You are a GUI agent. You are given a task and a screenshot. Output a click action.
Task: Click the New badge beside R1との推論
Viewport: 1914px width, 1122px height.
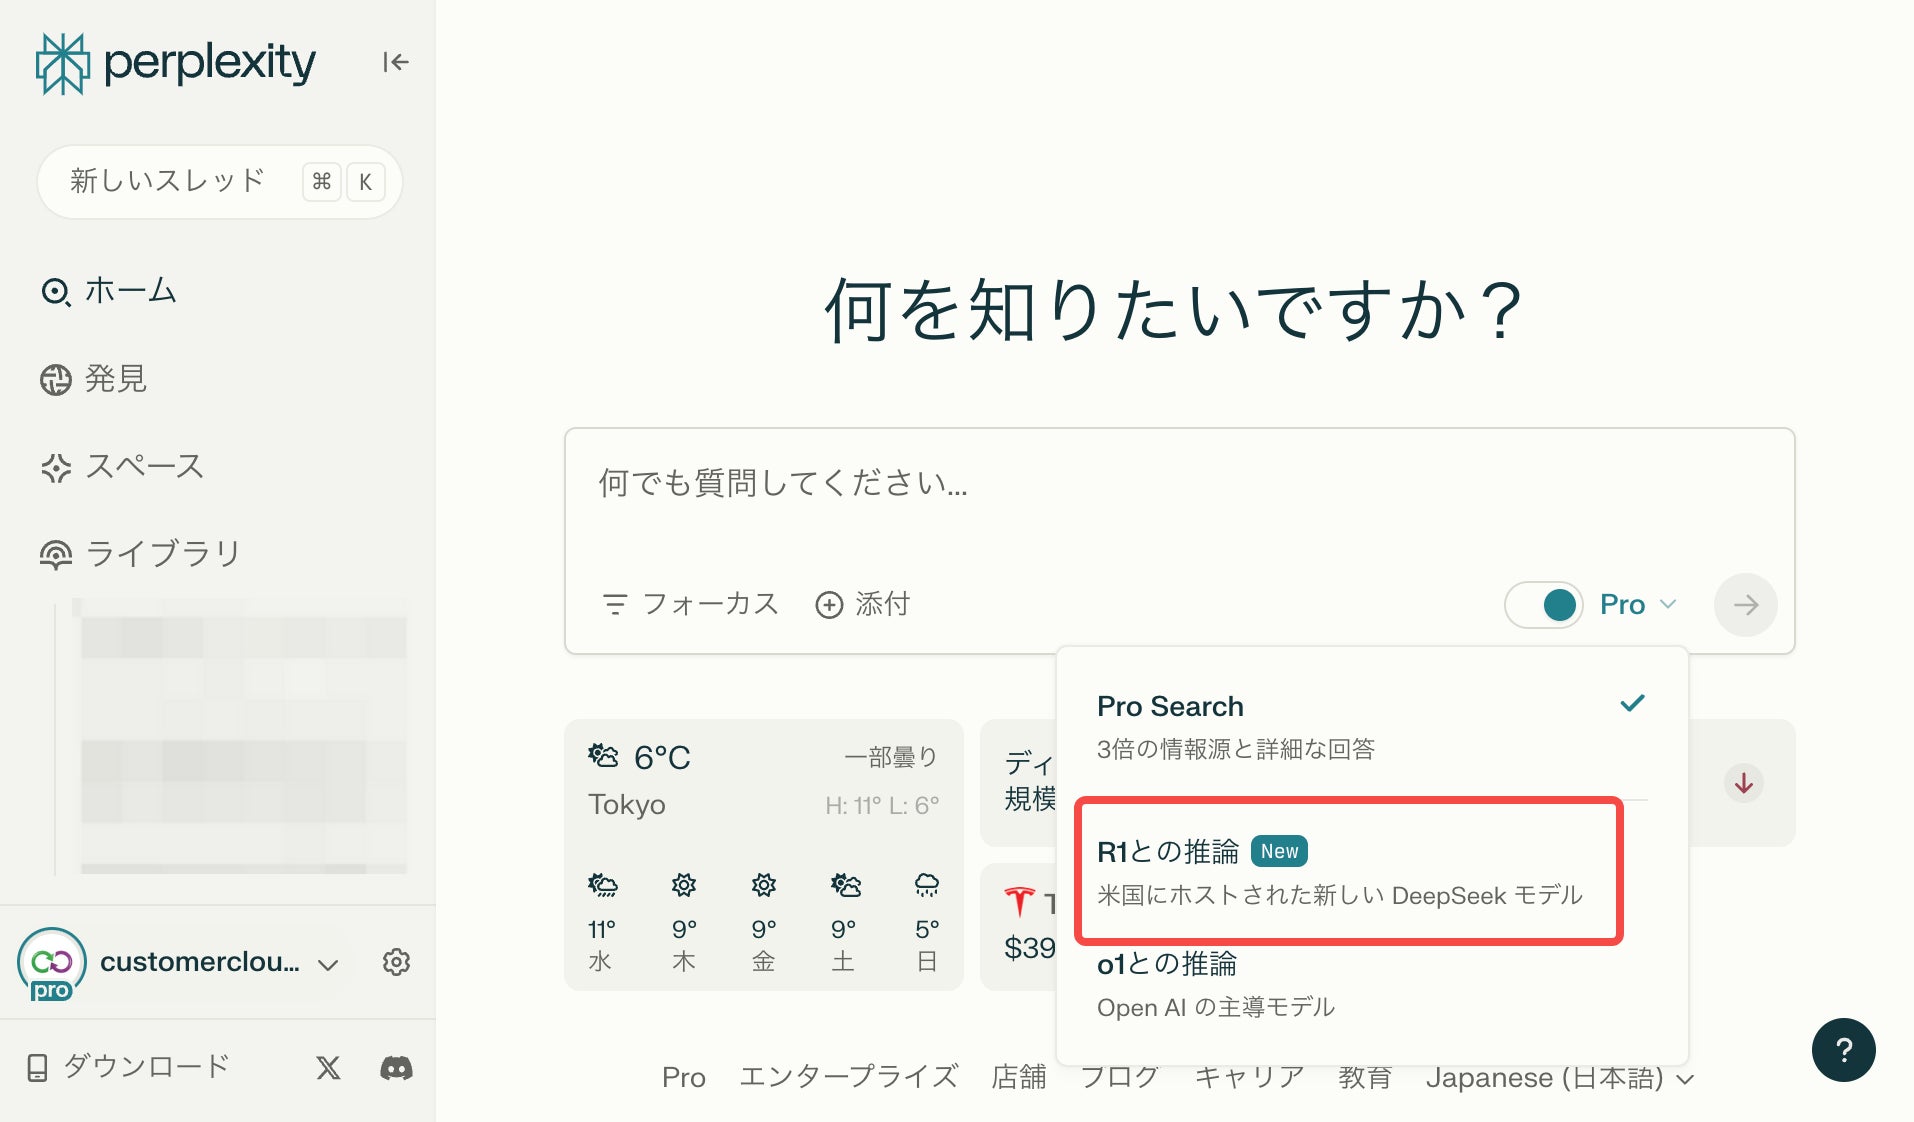(x=1279, y=851)
